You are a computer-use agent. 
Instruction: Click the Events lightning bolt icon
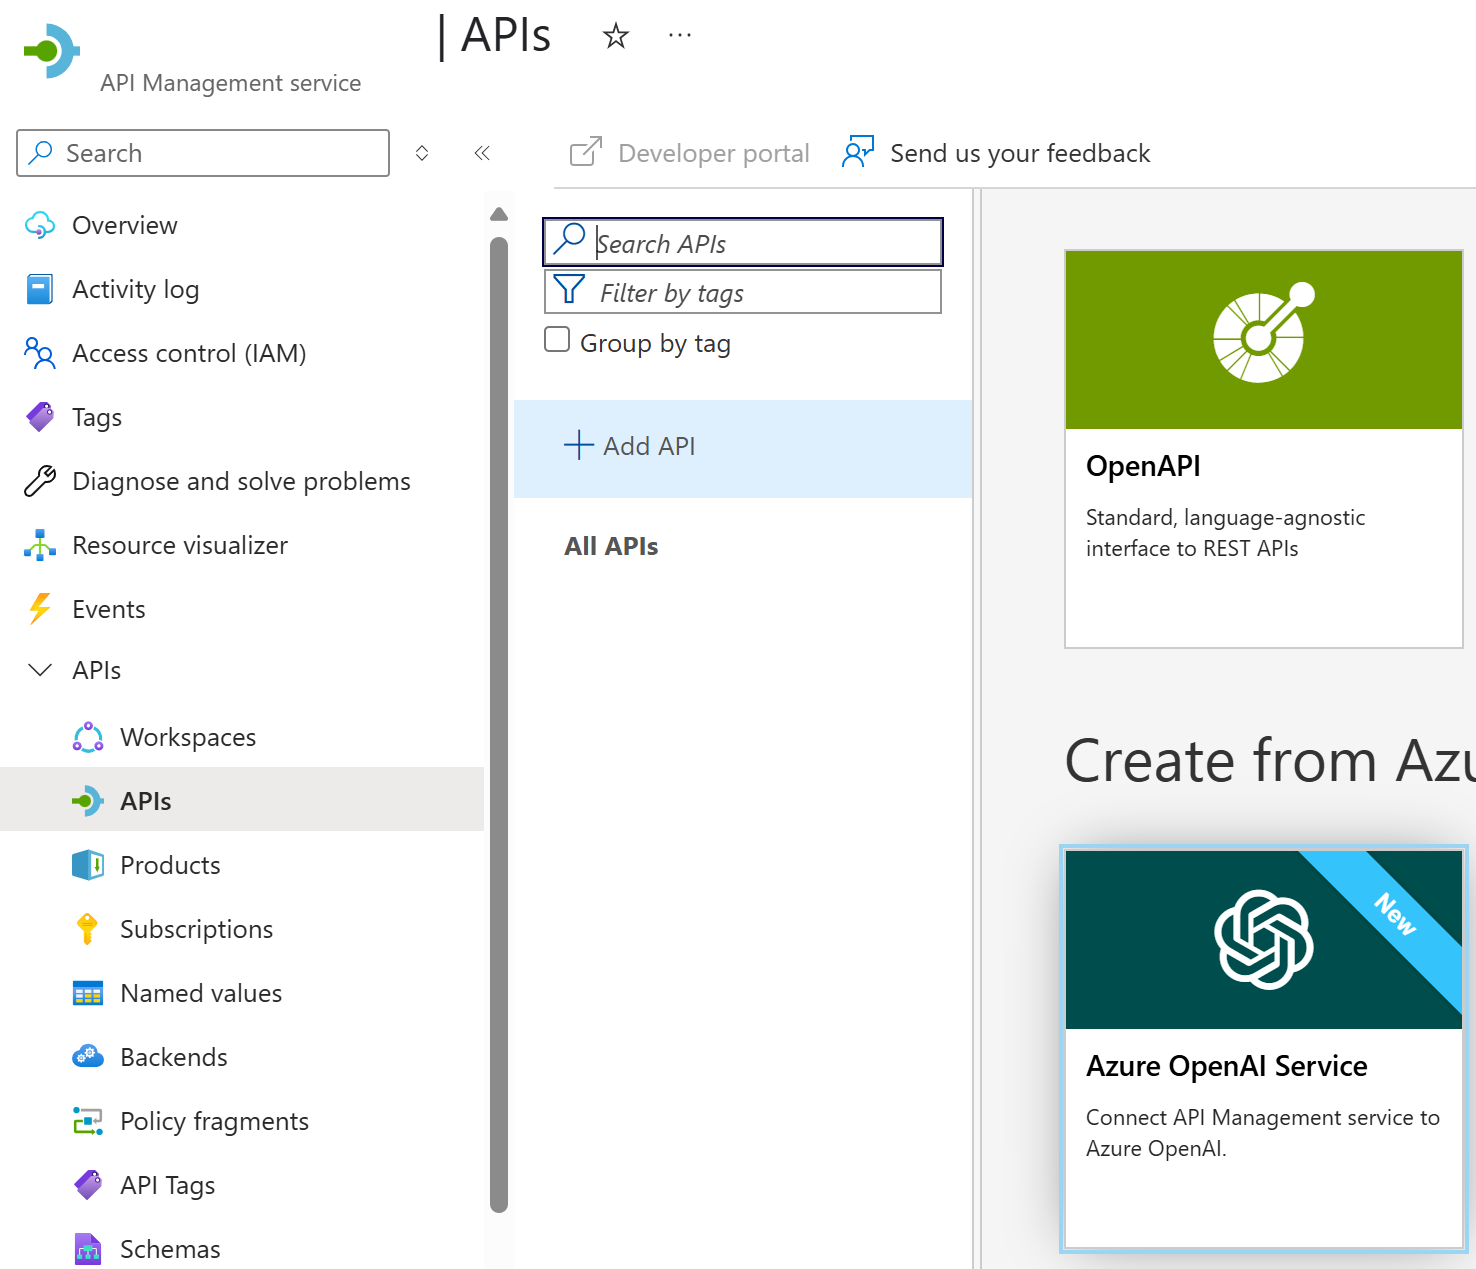click(x=40, y=608)
